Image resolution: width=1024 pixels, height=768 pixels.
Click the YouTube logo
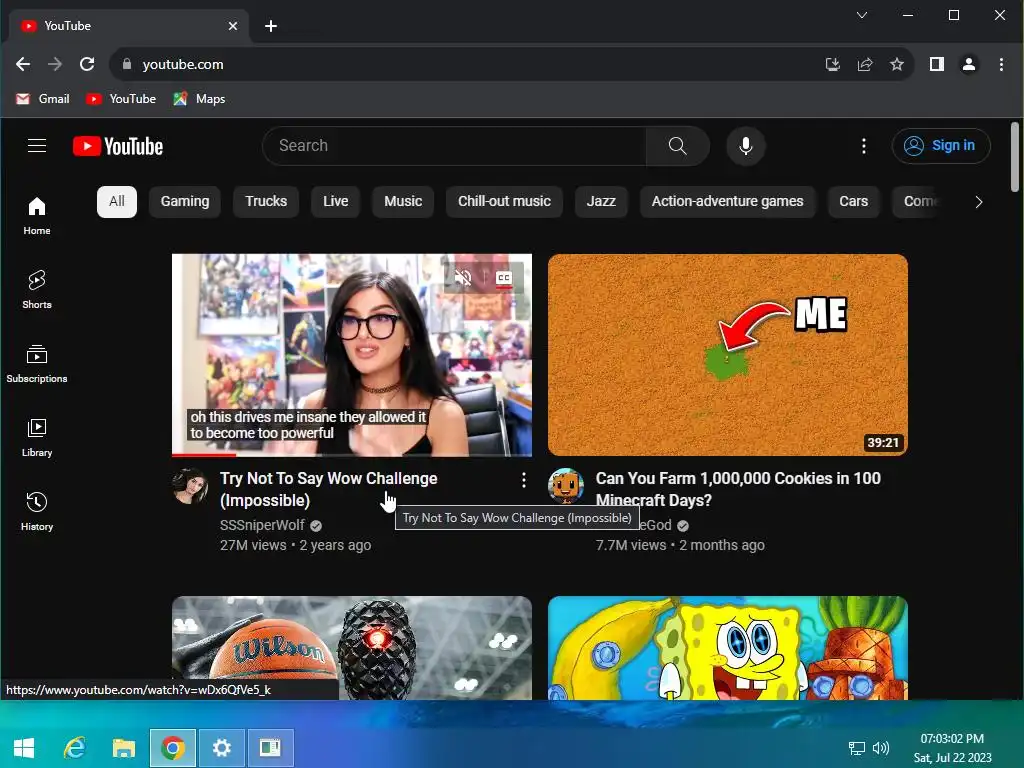click(118, 146)
